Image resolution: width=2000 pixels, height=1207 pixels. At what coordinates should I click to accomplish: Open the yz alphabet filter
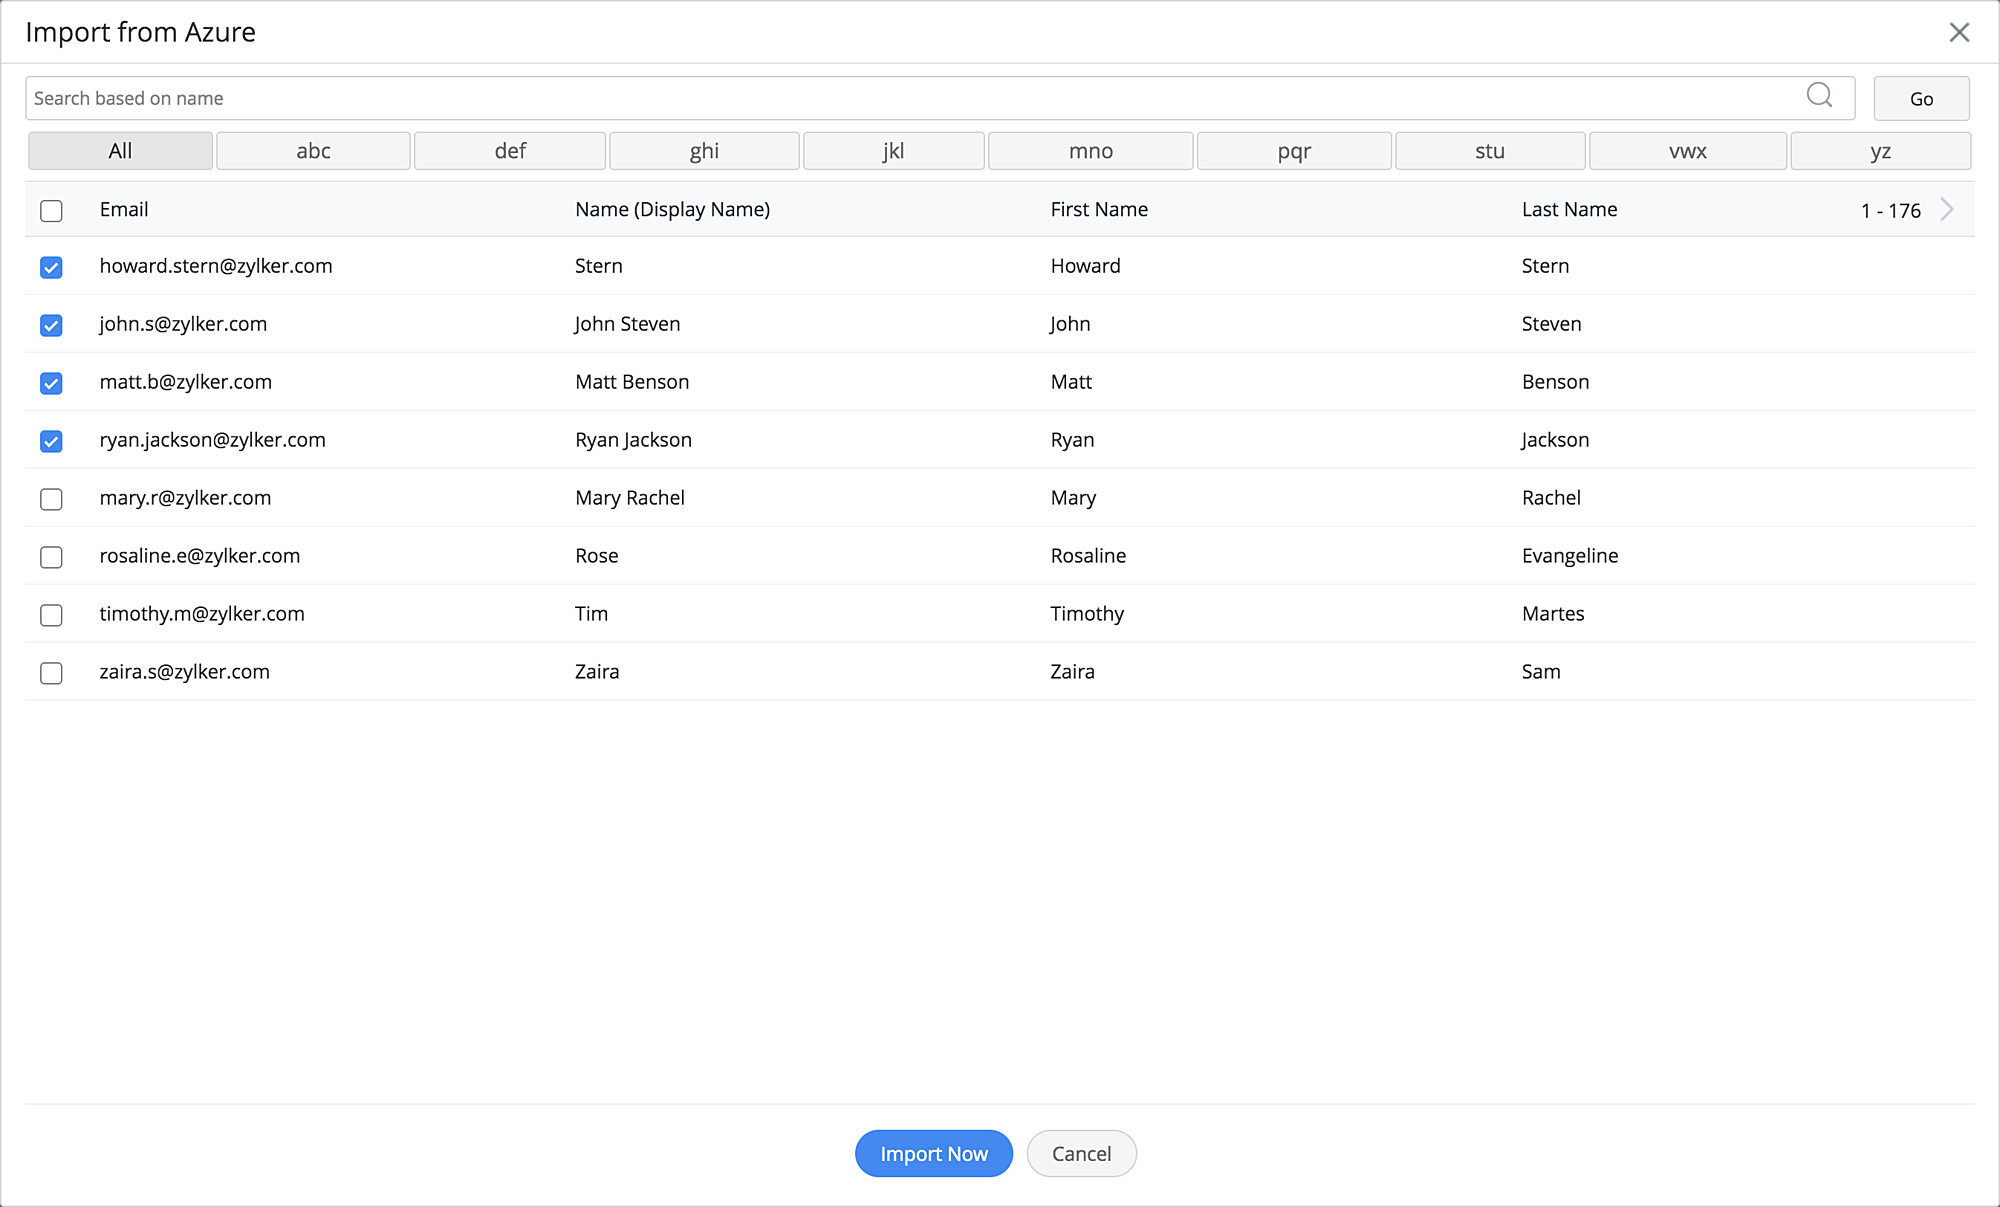coord(1880,151)
